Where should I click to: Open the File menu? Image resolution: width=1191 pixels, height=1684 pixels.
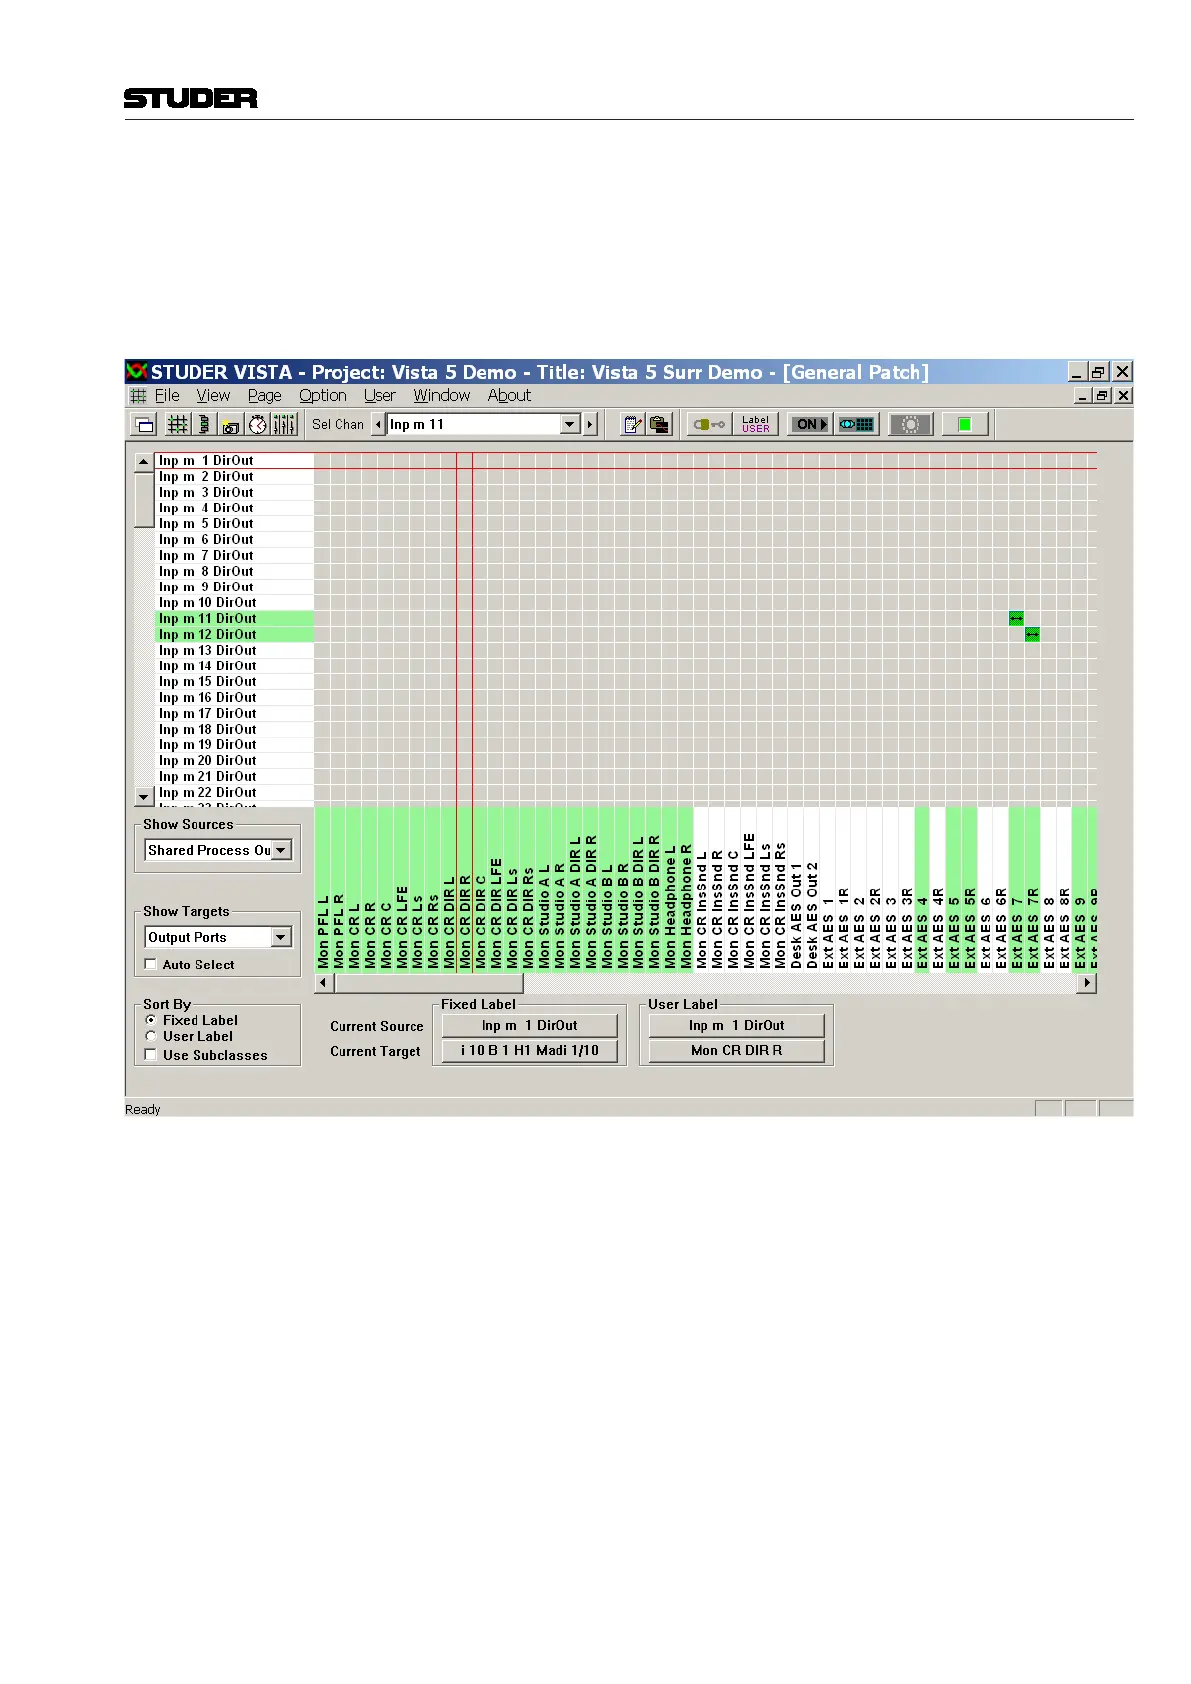(167, 396)
